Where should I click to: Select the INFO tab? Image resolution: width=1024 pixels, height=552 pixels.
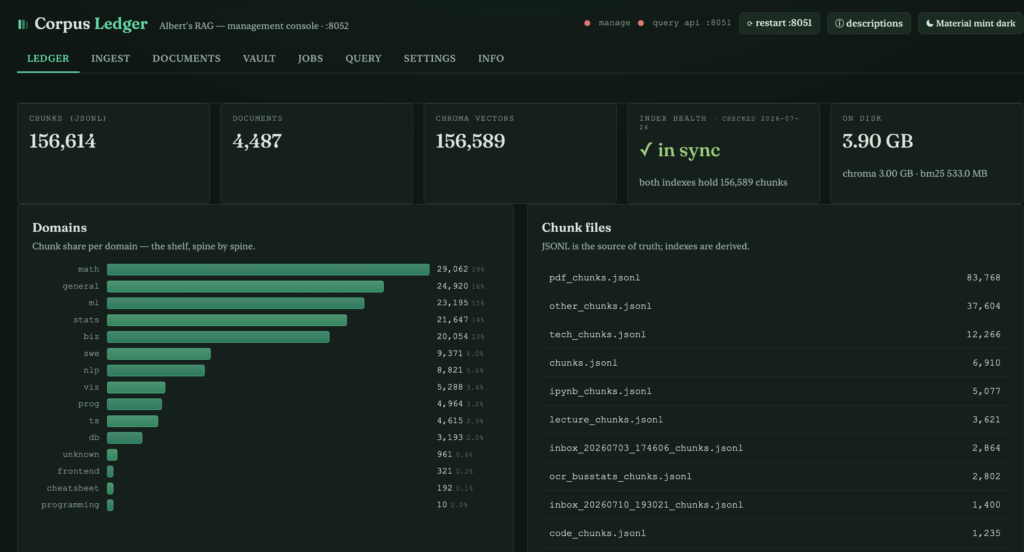coord(490,59)
